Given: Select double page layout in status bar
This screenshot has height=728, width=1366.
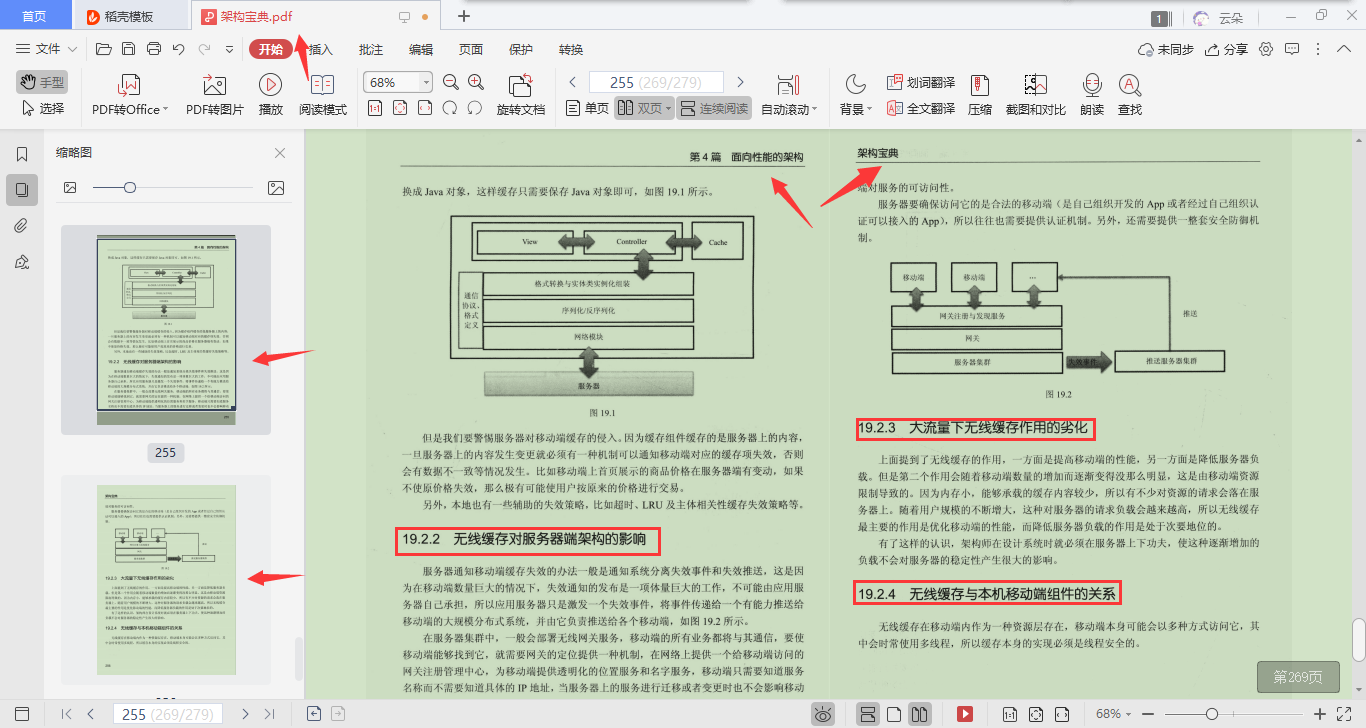Looking at the screenshot, I should point(919,714).
